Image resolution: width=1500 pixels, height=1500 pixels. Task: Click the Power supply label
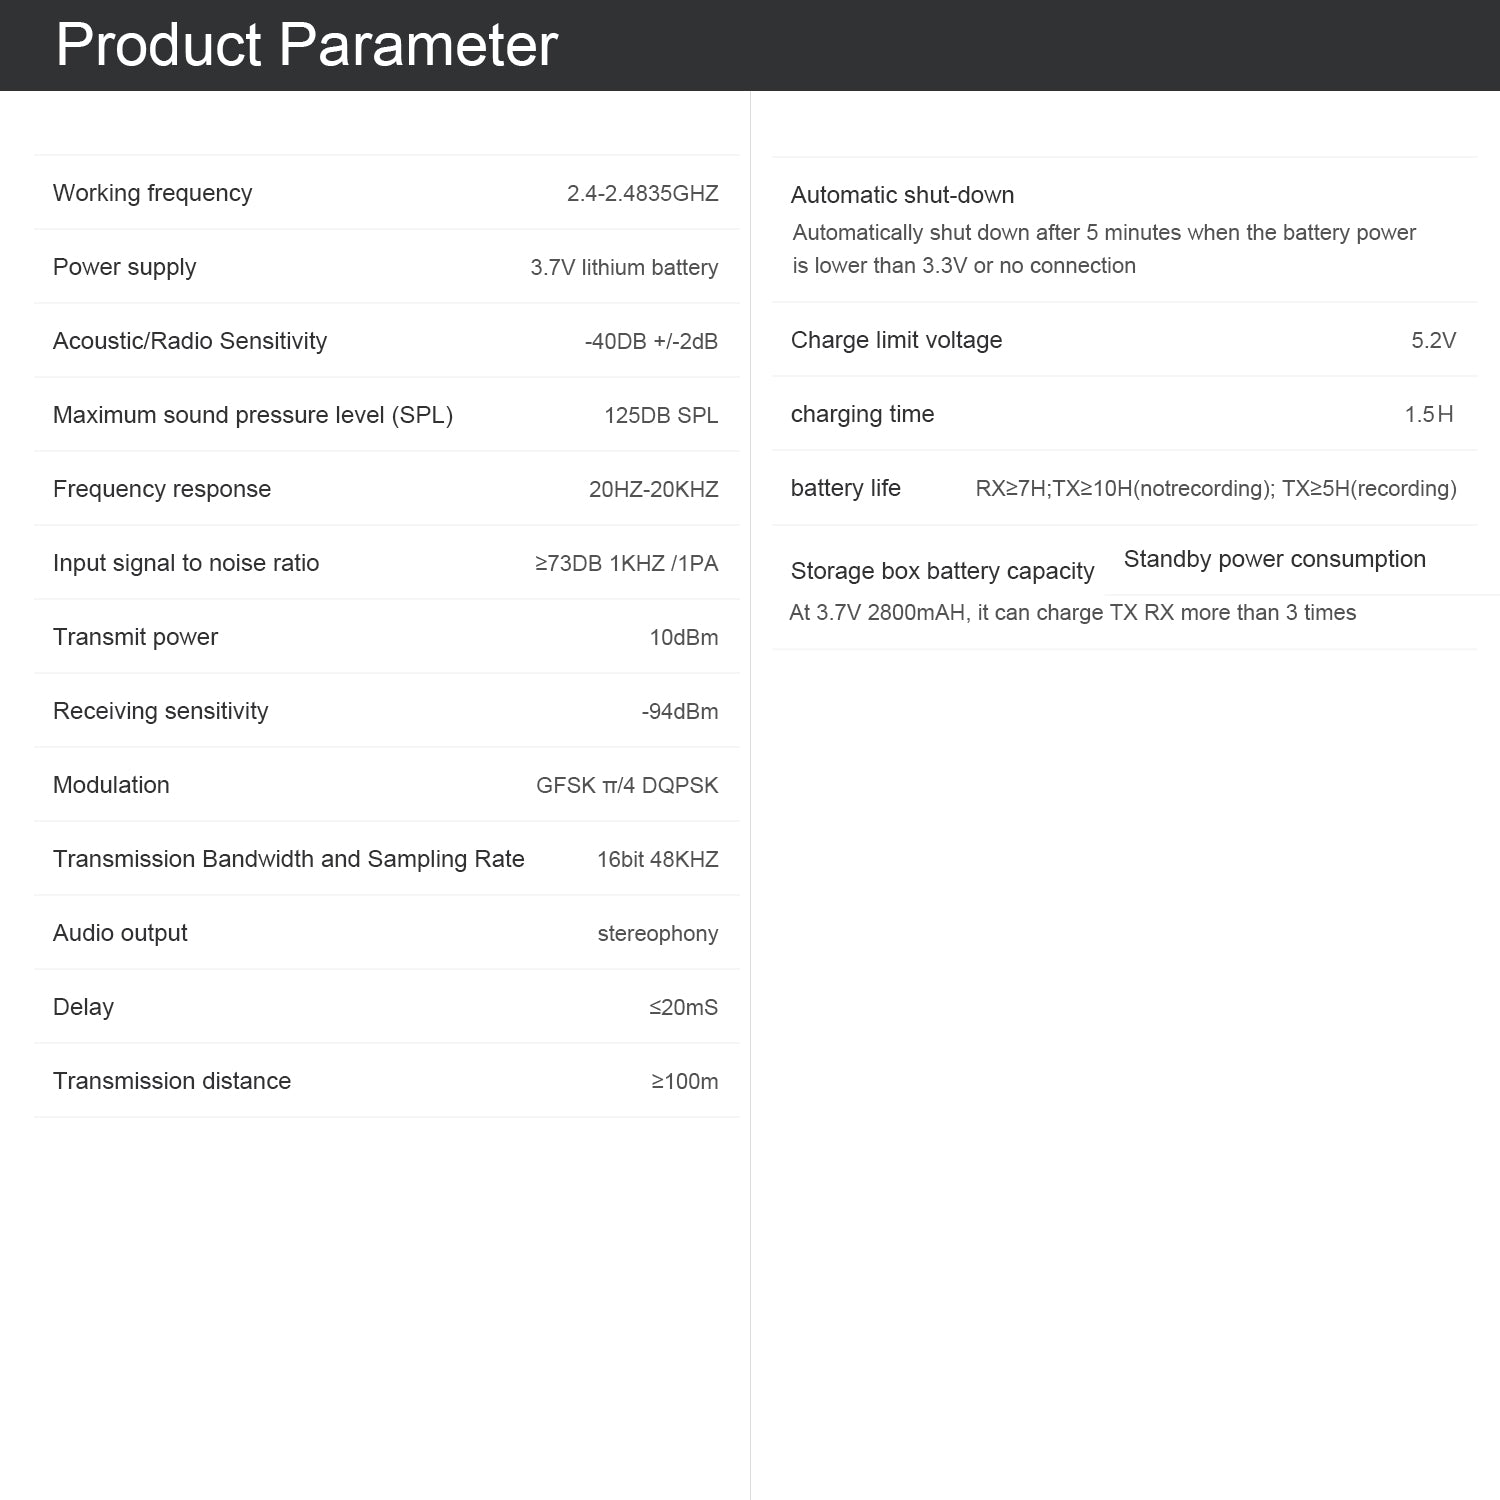(124, 267)
